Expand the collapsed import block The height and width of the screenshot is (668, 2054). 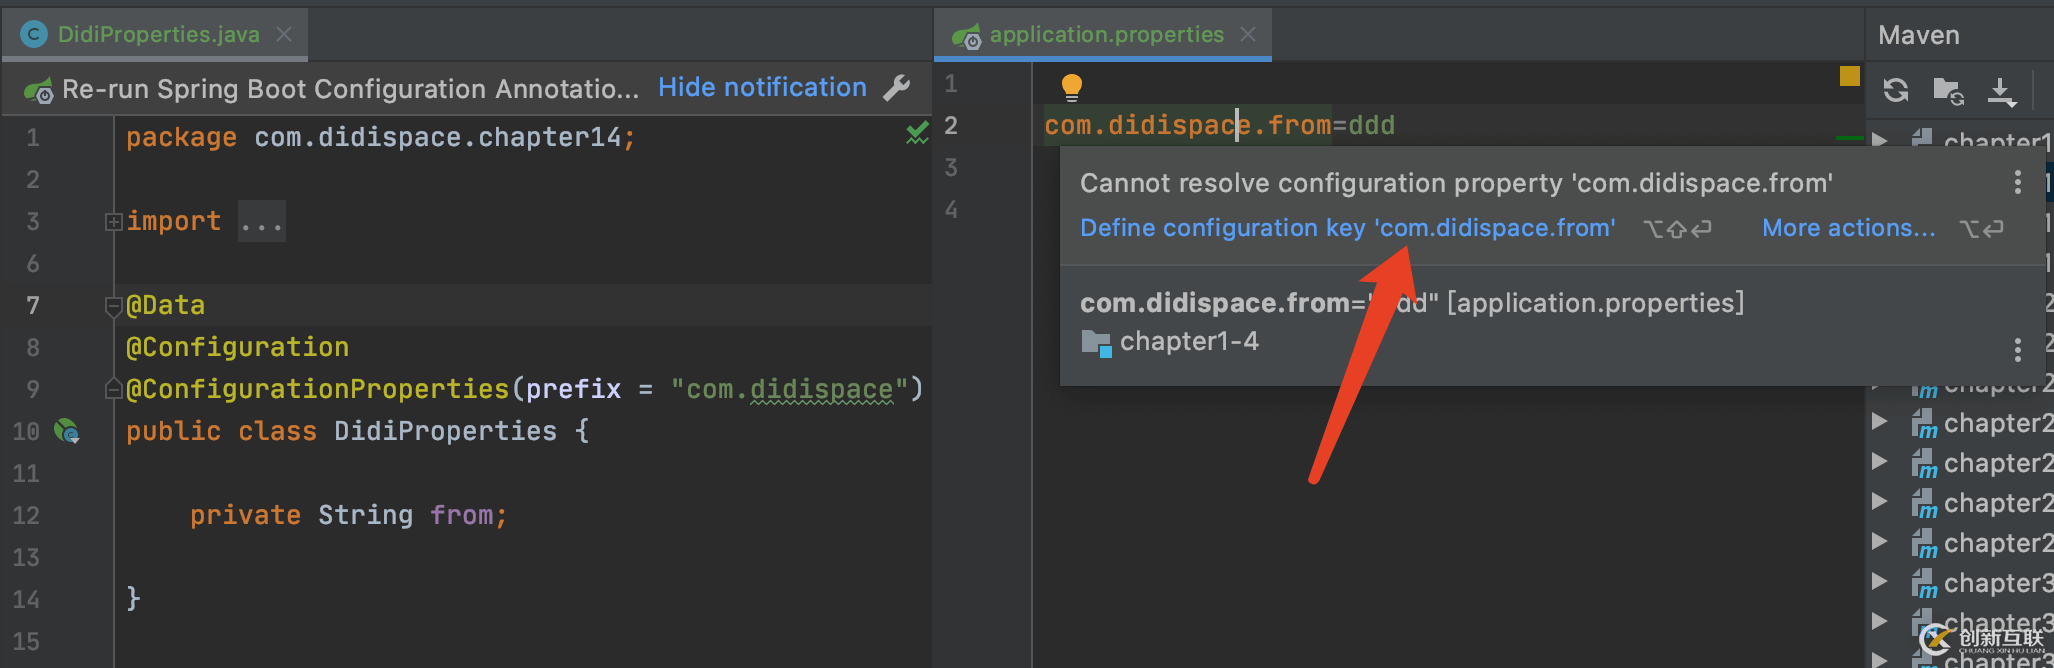tap(113, 222)
